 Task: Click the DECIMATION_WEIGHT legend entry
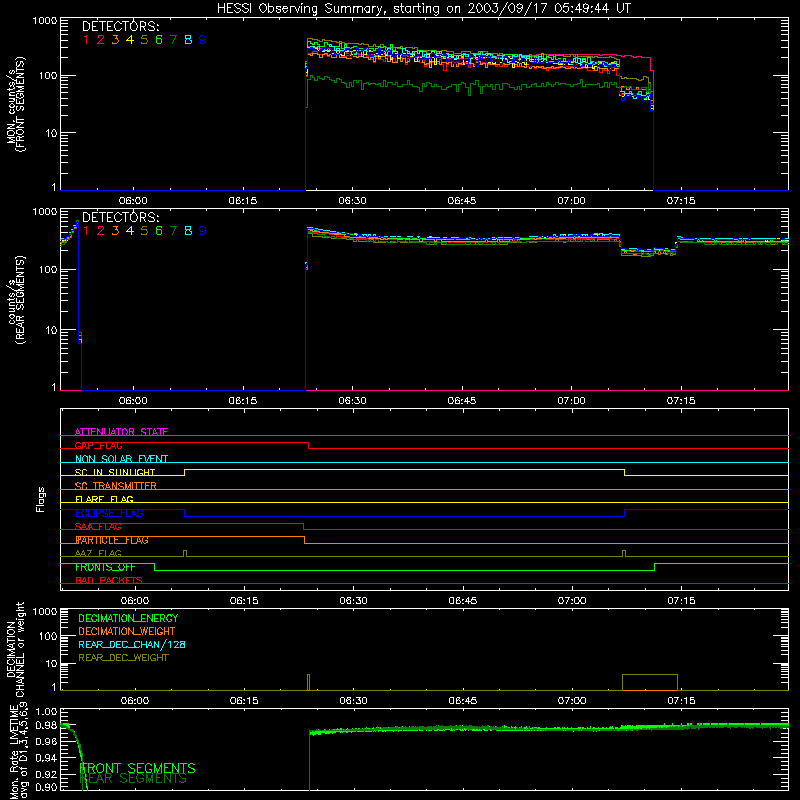pyautogui.click(x=127, y=632)
